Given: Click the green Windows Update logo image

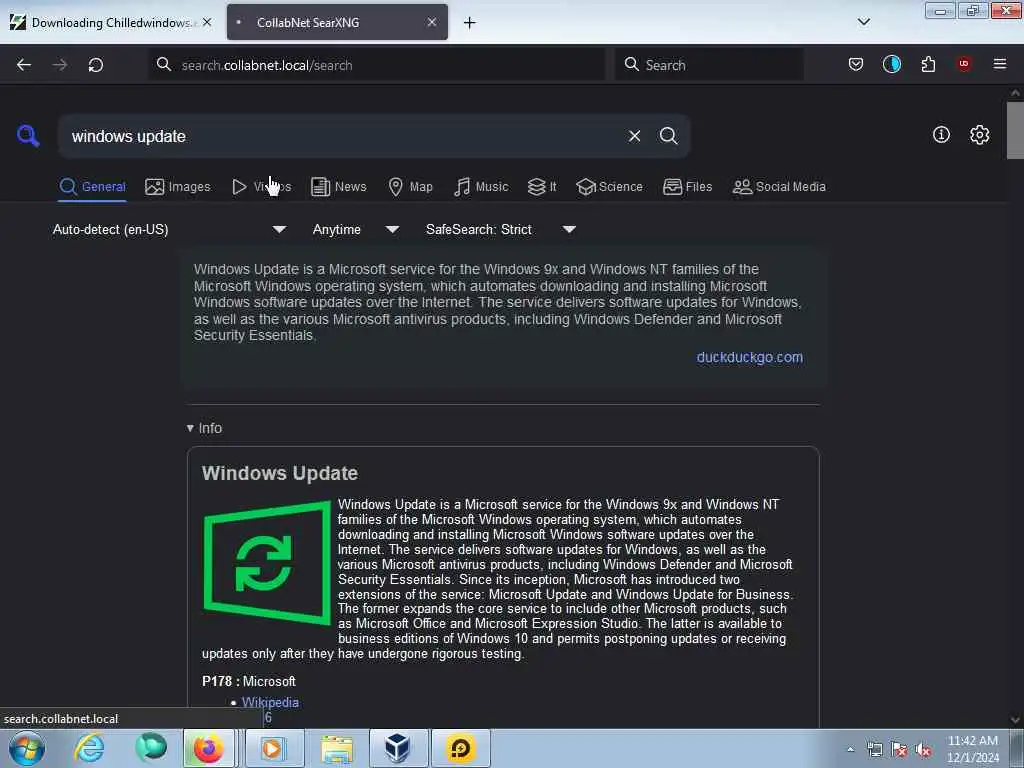Looking at the screenshot, I should click(x=267, y=563).
